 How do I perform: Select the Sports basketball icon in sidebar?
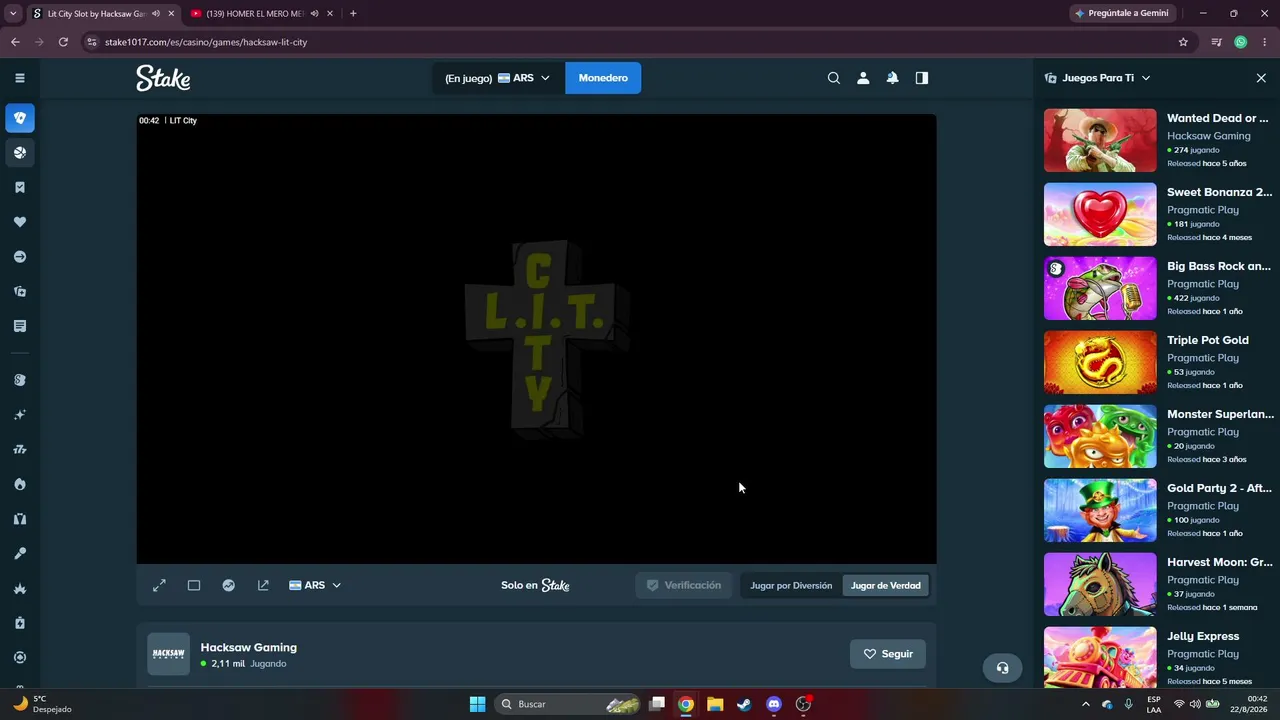[20, 153]
